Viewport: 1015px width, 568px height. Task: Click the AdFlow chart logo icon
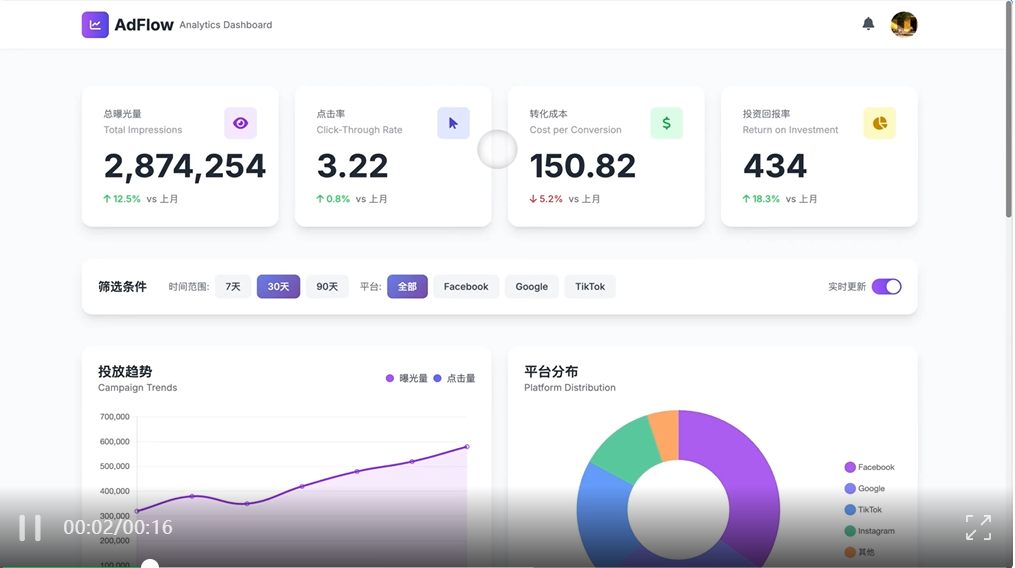(95, 25)
